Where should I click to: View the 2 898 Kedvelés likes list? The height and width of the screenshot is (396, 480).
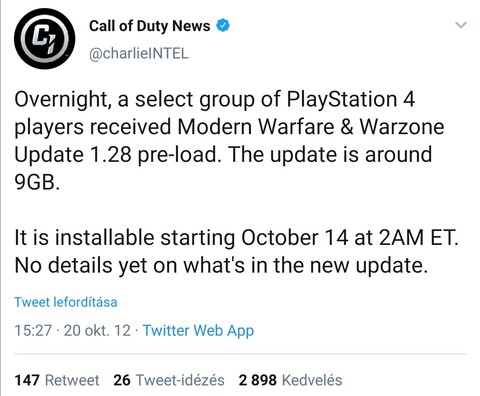tap(290, 380)
